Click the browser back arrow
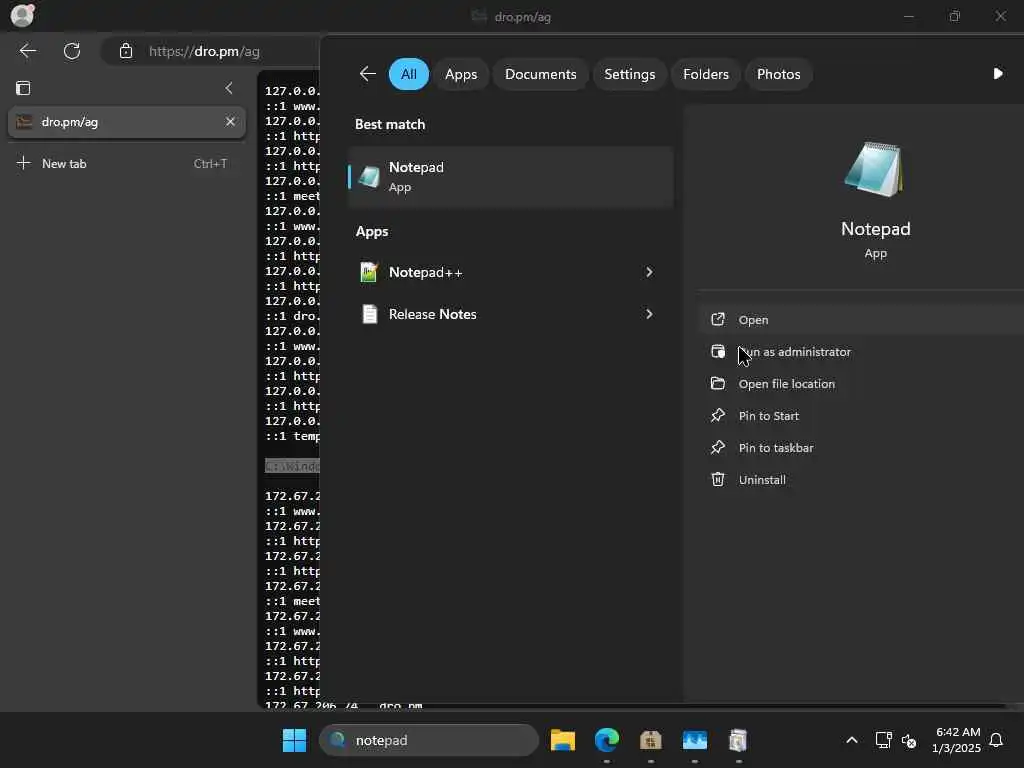This screenshot has height=768, width=1024. click(x=28, y=51)
